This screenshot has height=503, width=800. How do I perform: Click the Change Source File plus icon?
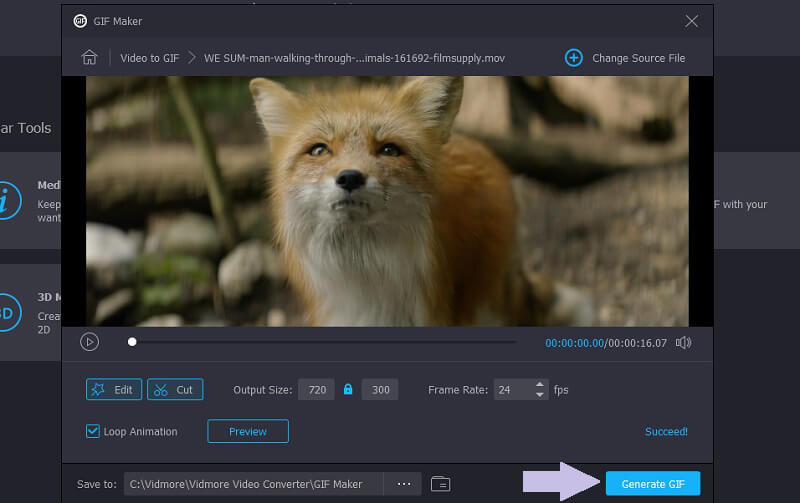(x=574, y=58)
